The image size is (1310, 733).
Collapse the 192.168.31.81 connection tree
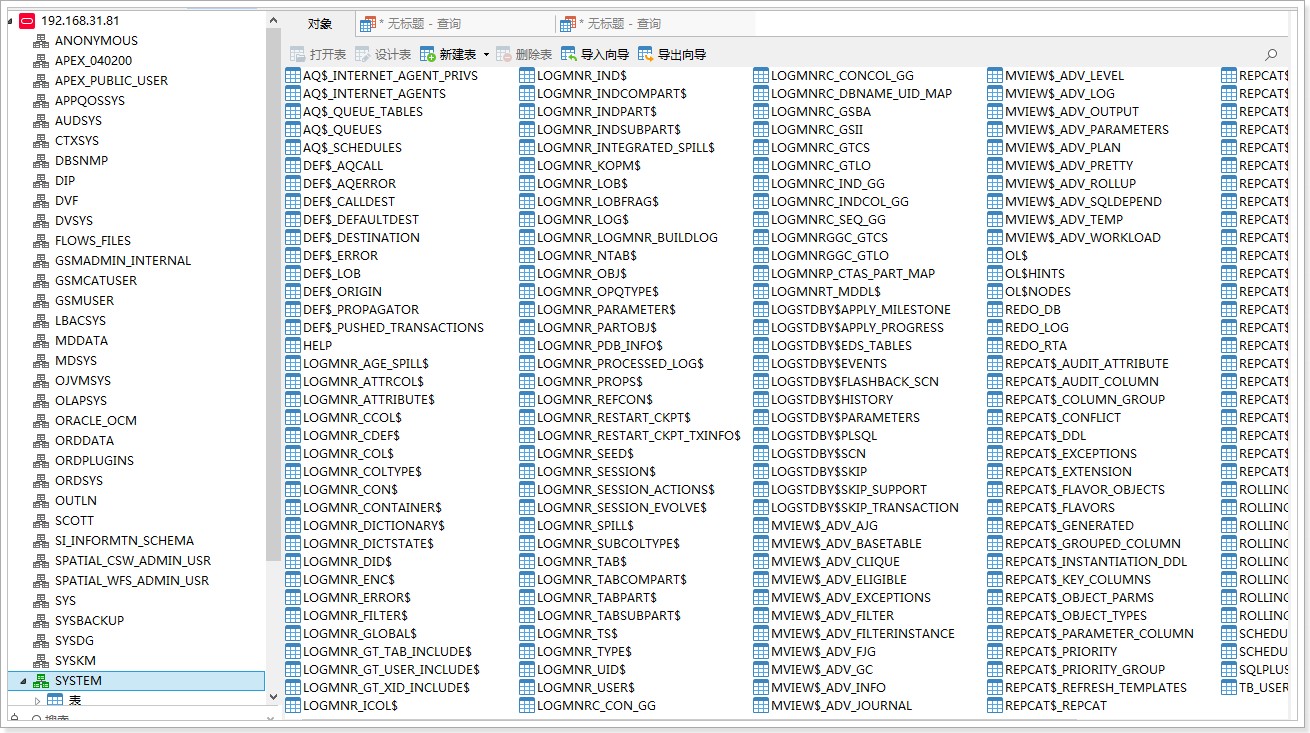tap(11, 21)
